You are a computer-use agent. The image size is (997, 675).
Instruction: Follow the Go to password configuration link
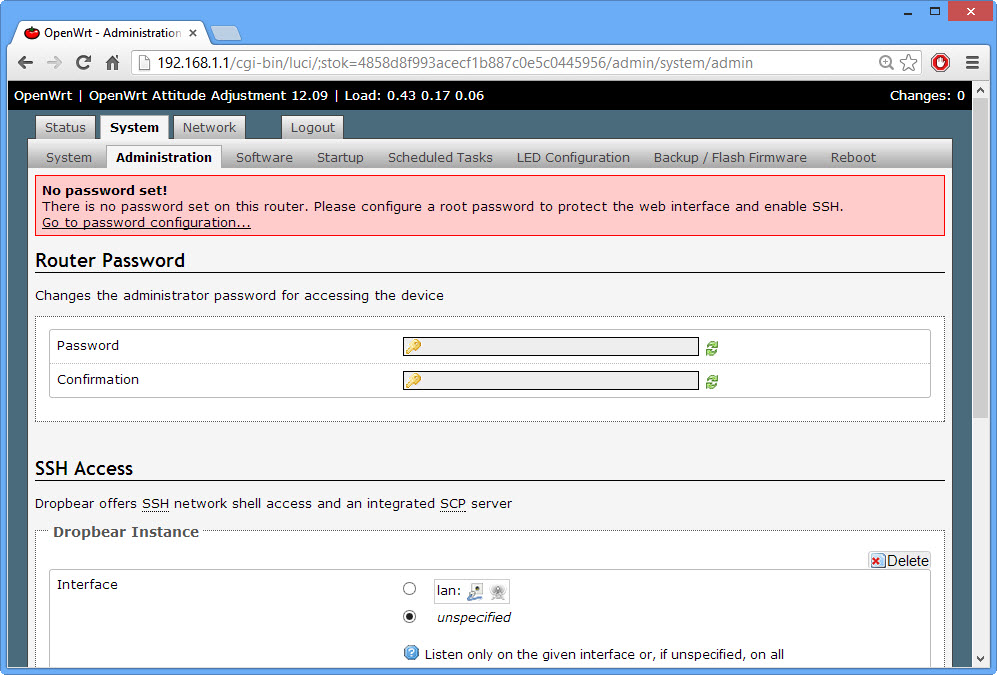click(146, 222)
